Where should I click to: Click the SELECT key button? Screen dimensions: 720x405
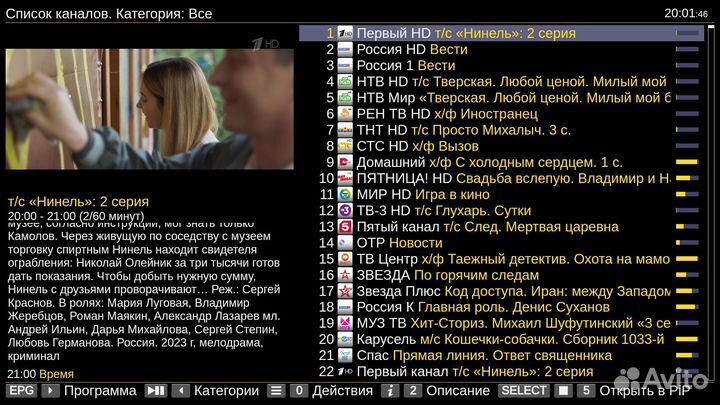524,391
